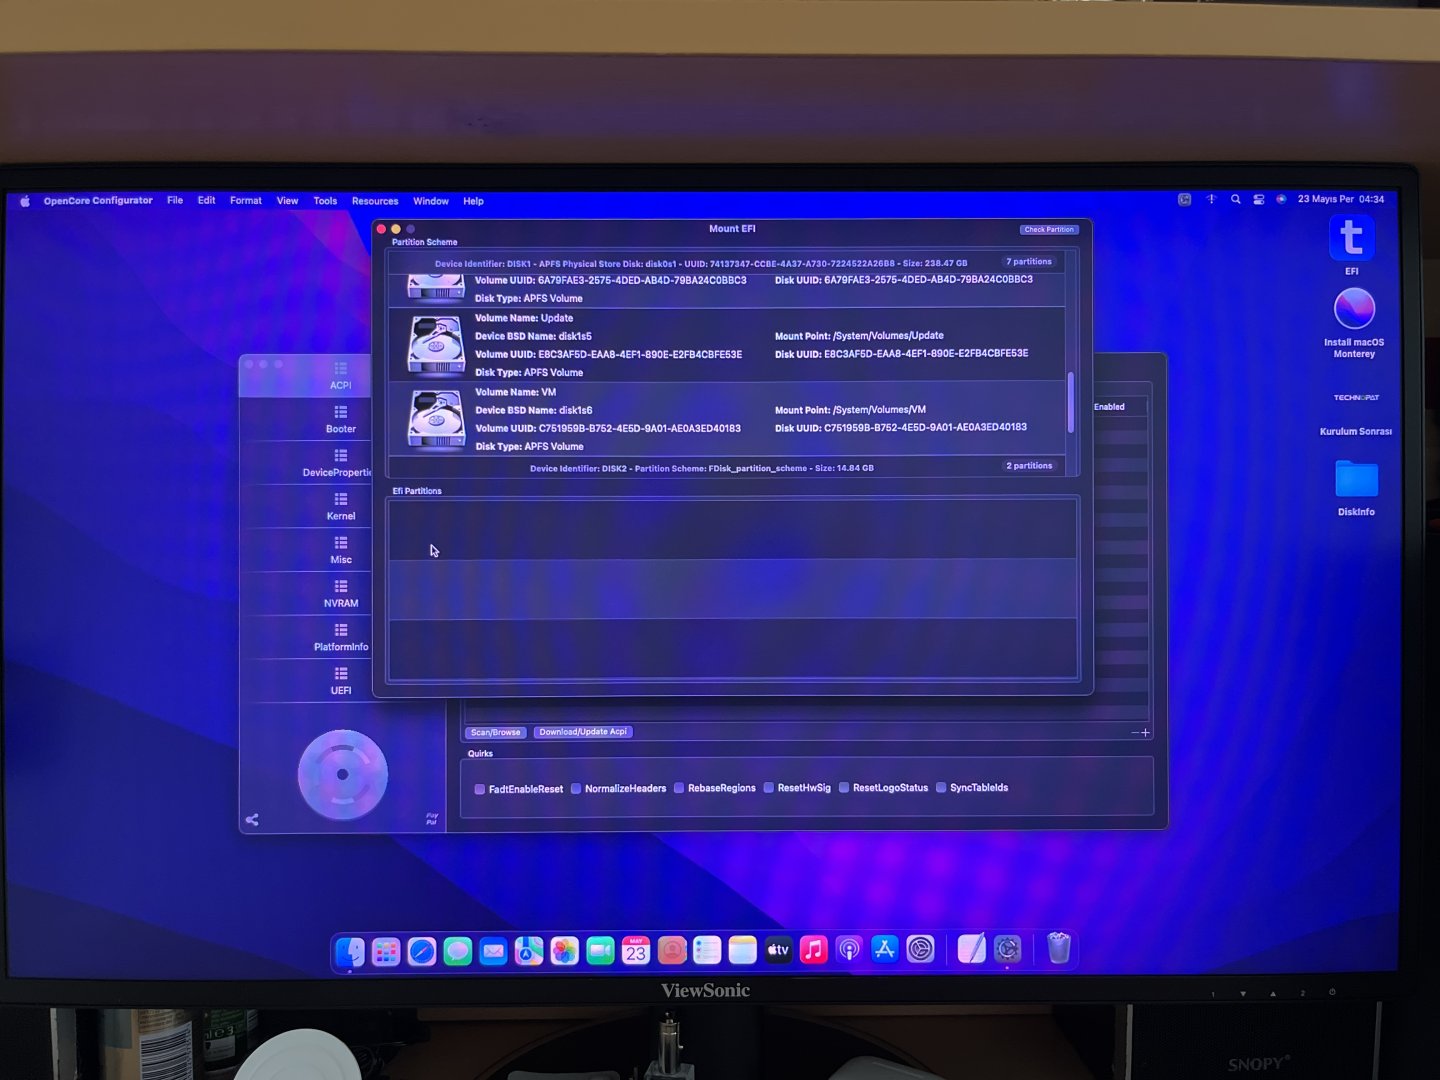Image resolution: width=1440 pixels, height=1080 pixels.
Task: Check the SyncTableIds quirk
Action: point(941,788)
